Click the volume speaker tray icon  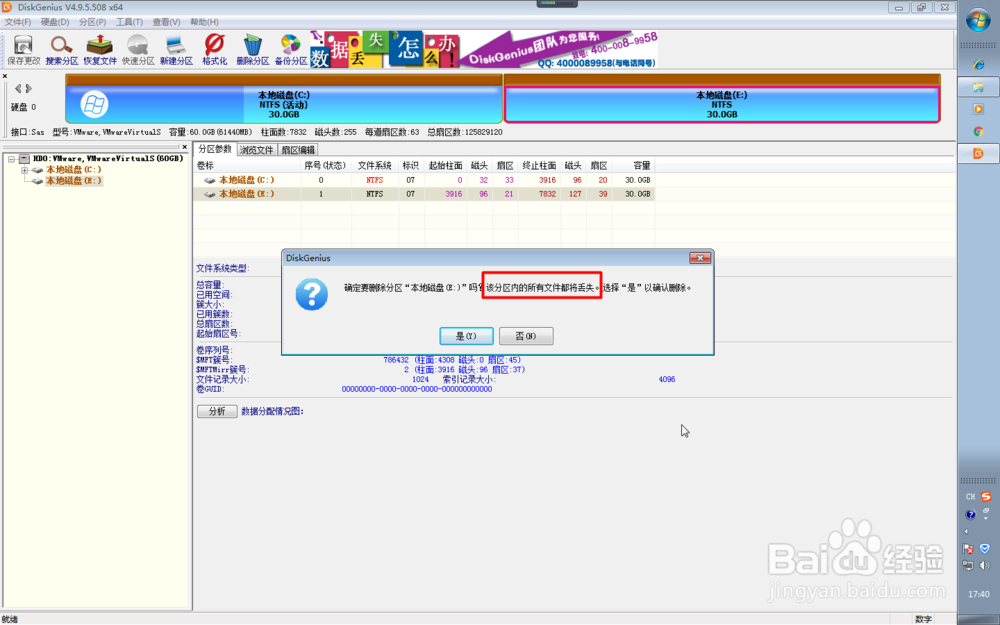[x=985, y=565]
